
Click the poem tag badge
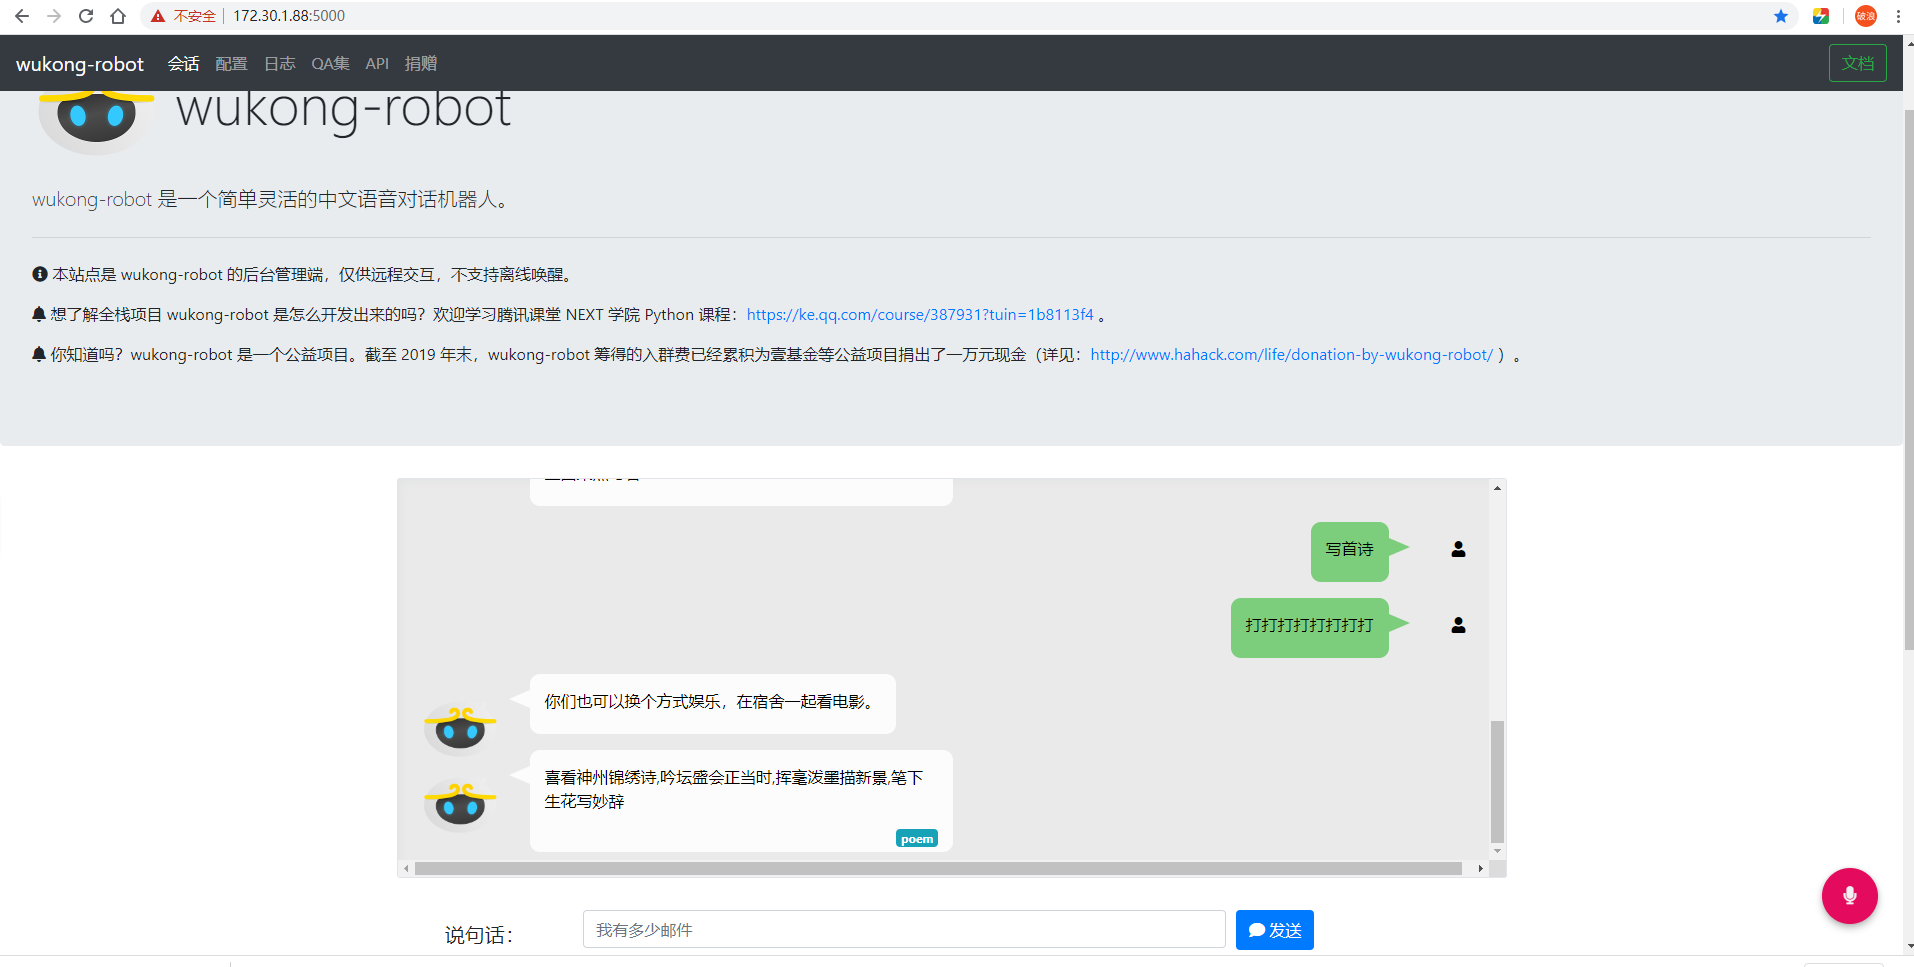click(917, 839)
